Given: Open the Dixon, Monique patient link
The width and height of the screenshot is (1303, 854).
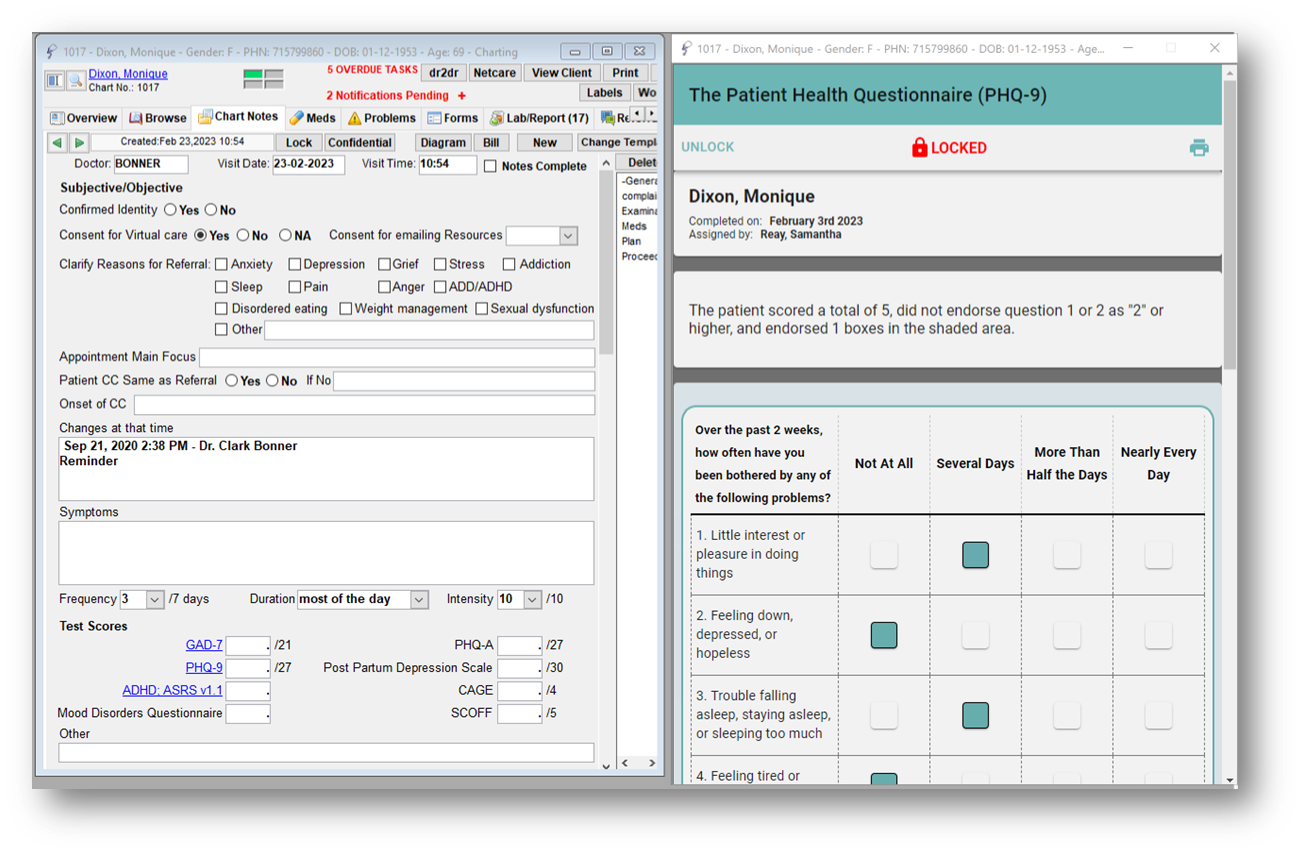Looking at the screenshot, I should click(128, 74).
